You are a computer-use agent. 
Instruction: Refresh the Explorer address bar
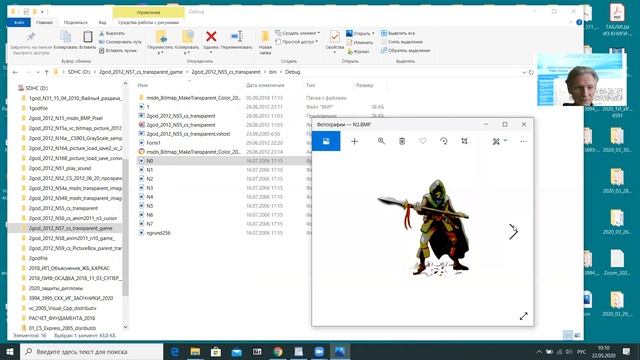click(x=531, y=72)
